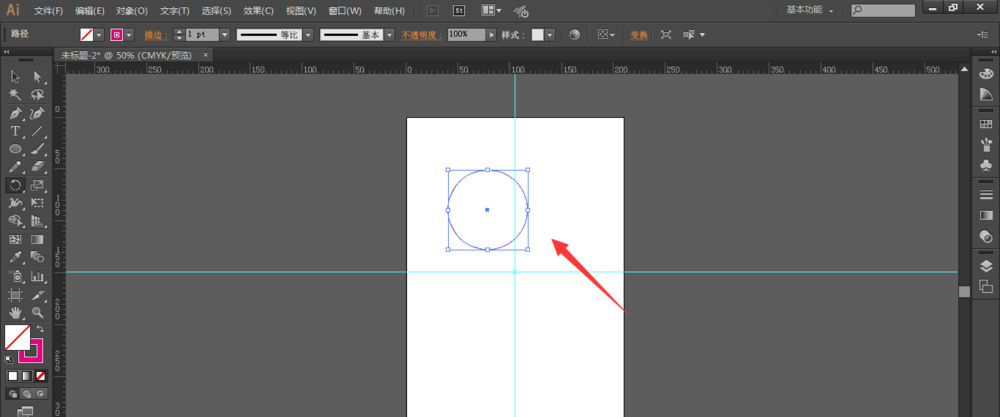Image resolution: width=1000 pixels, height=417 pixels.
Task: Select the Paintbrush tool
Action: (x=37, y=149)
